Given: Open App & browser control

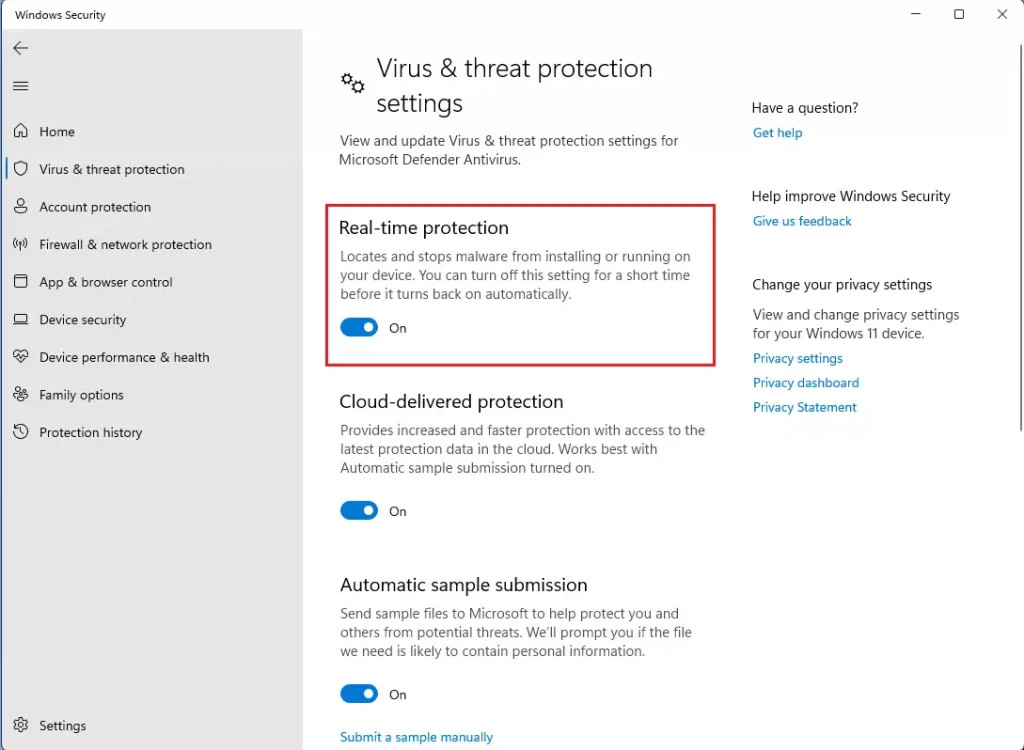Looking at the screenshot, I should [105, 282].
